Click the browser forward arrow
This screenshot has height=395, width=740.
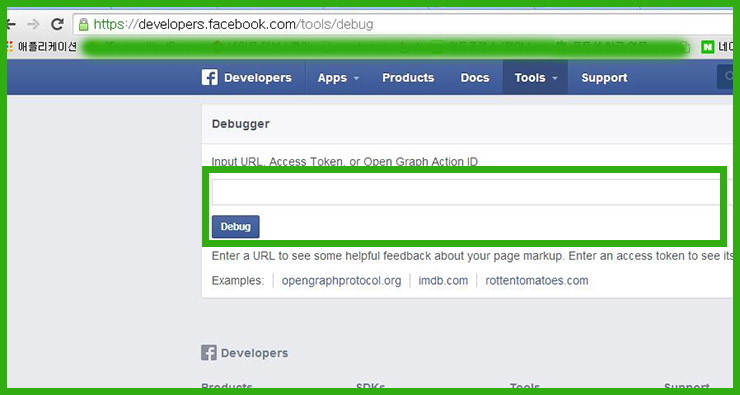click(x=33, y=24)
